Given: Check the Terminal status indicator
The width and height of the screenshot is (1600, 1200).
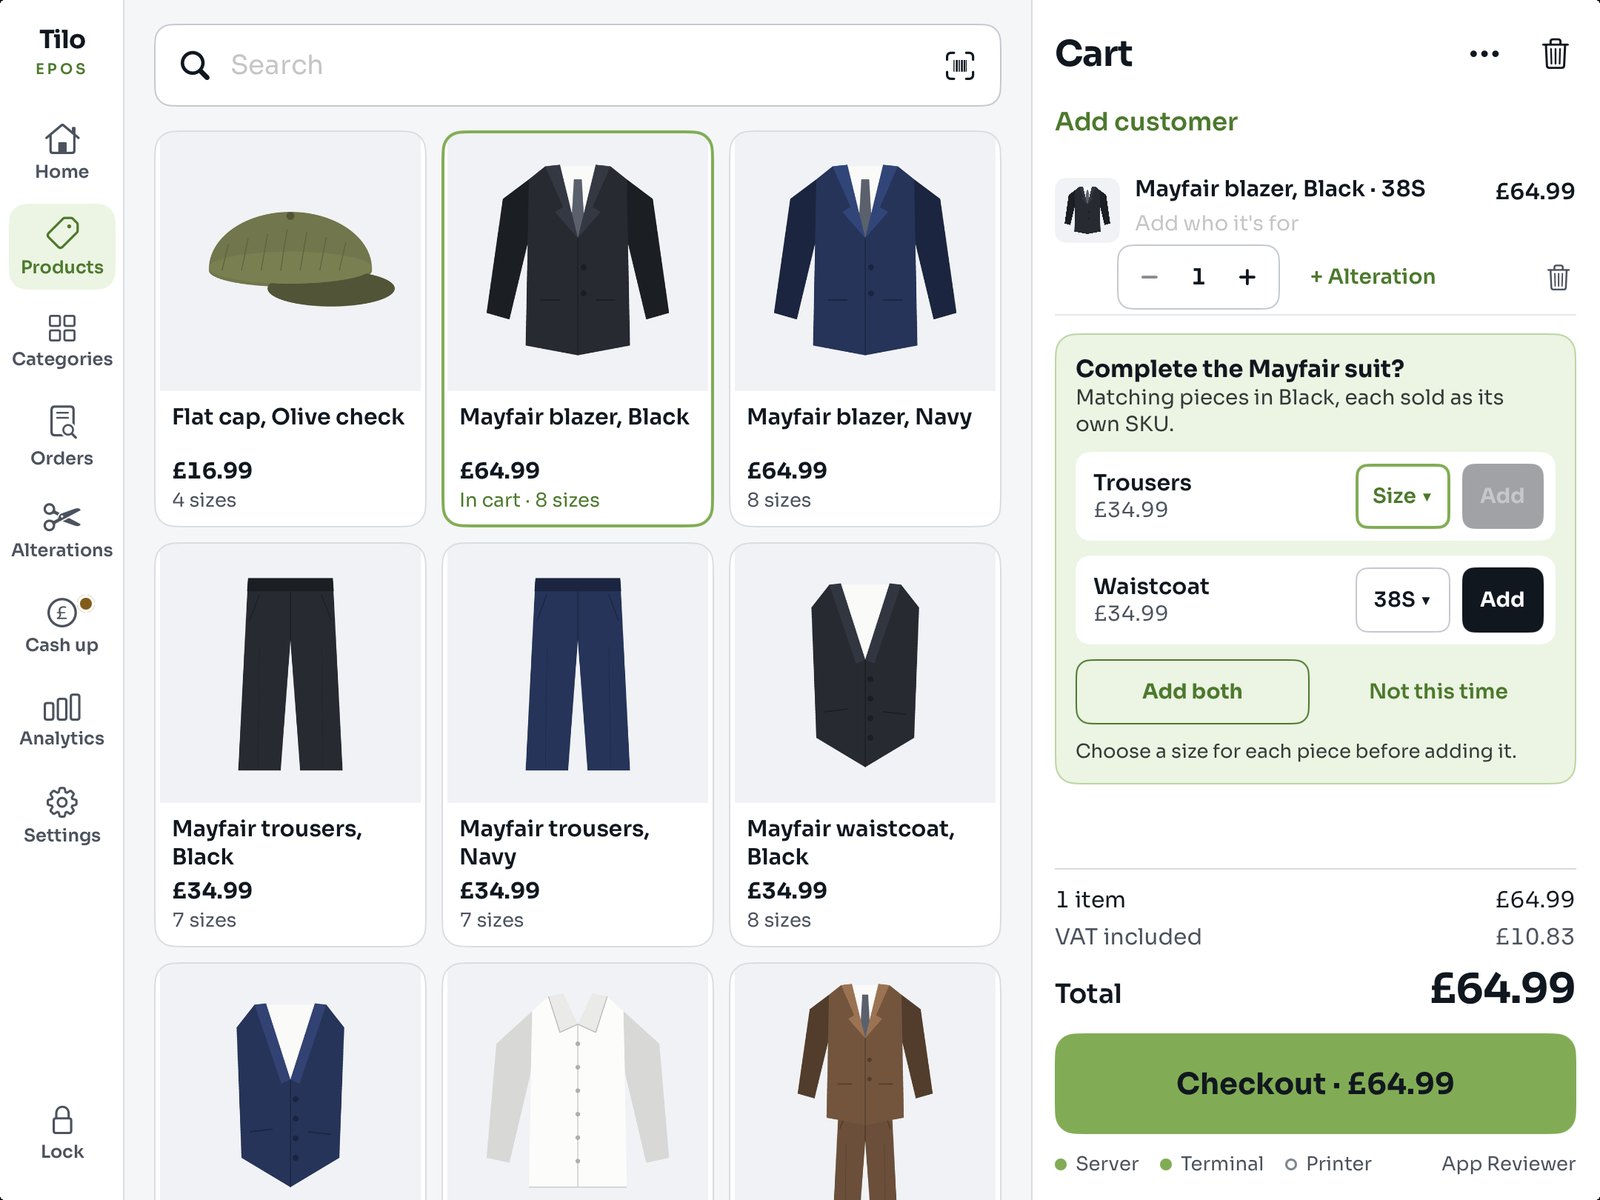Looking at the screenshot, I should tap(1211, 1164).
